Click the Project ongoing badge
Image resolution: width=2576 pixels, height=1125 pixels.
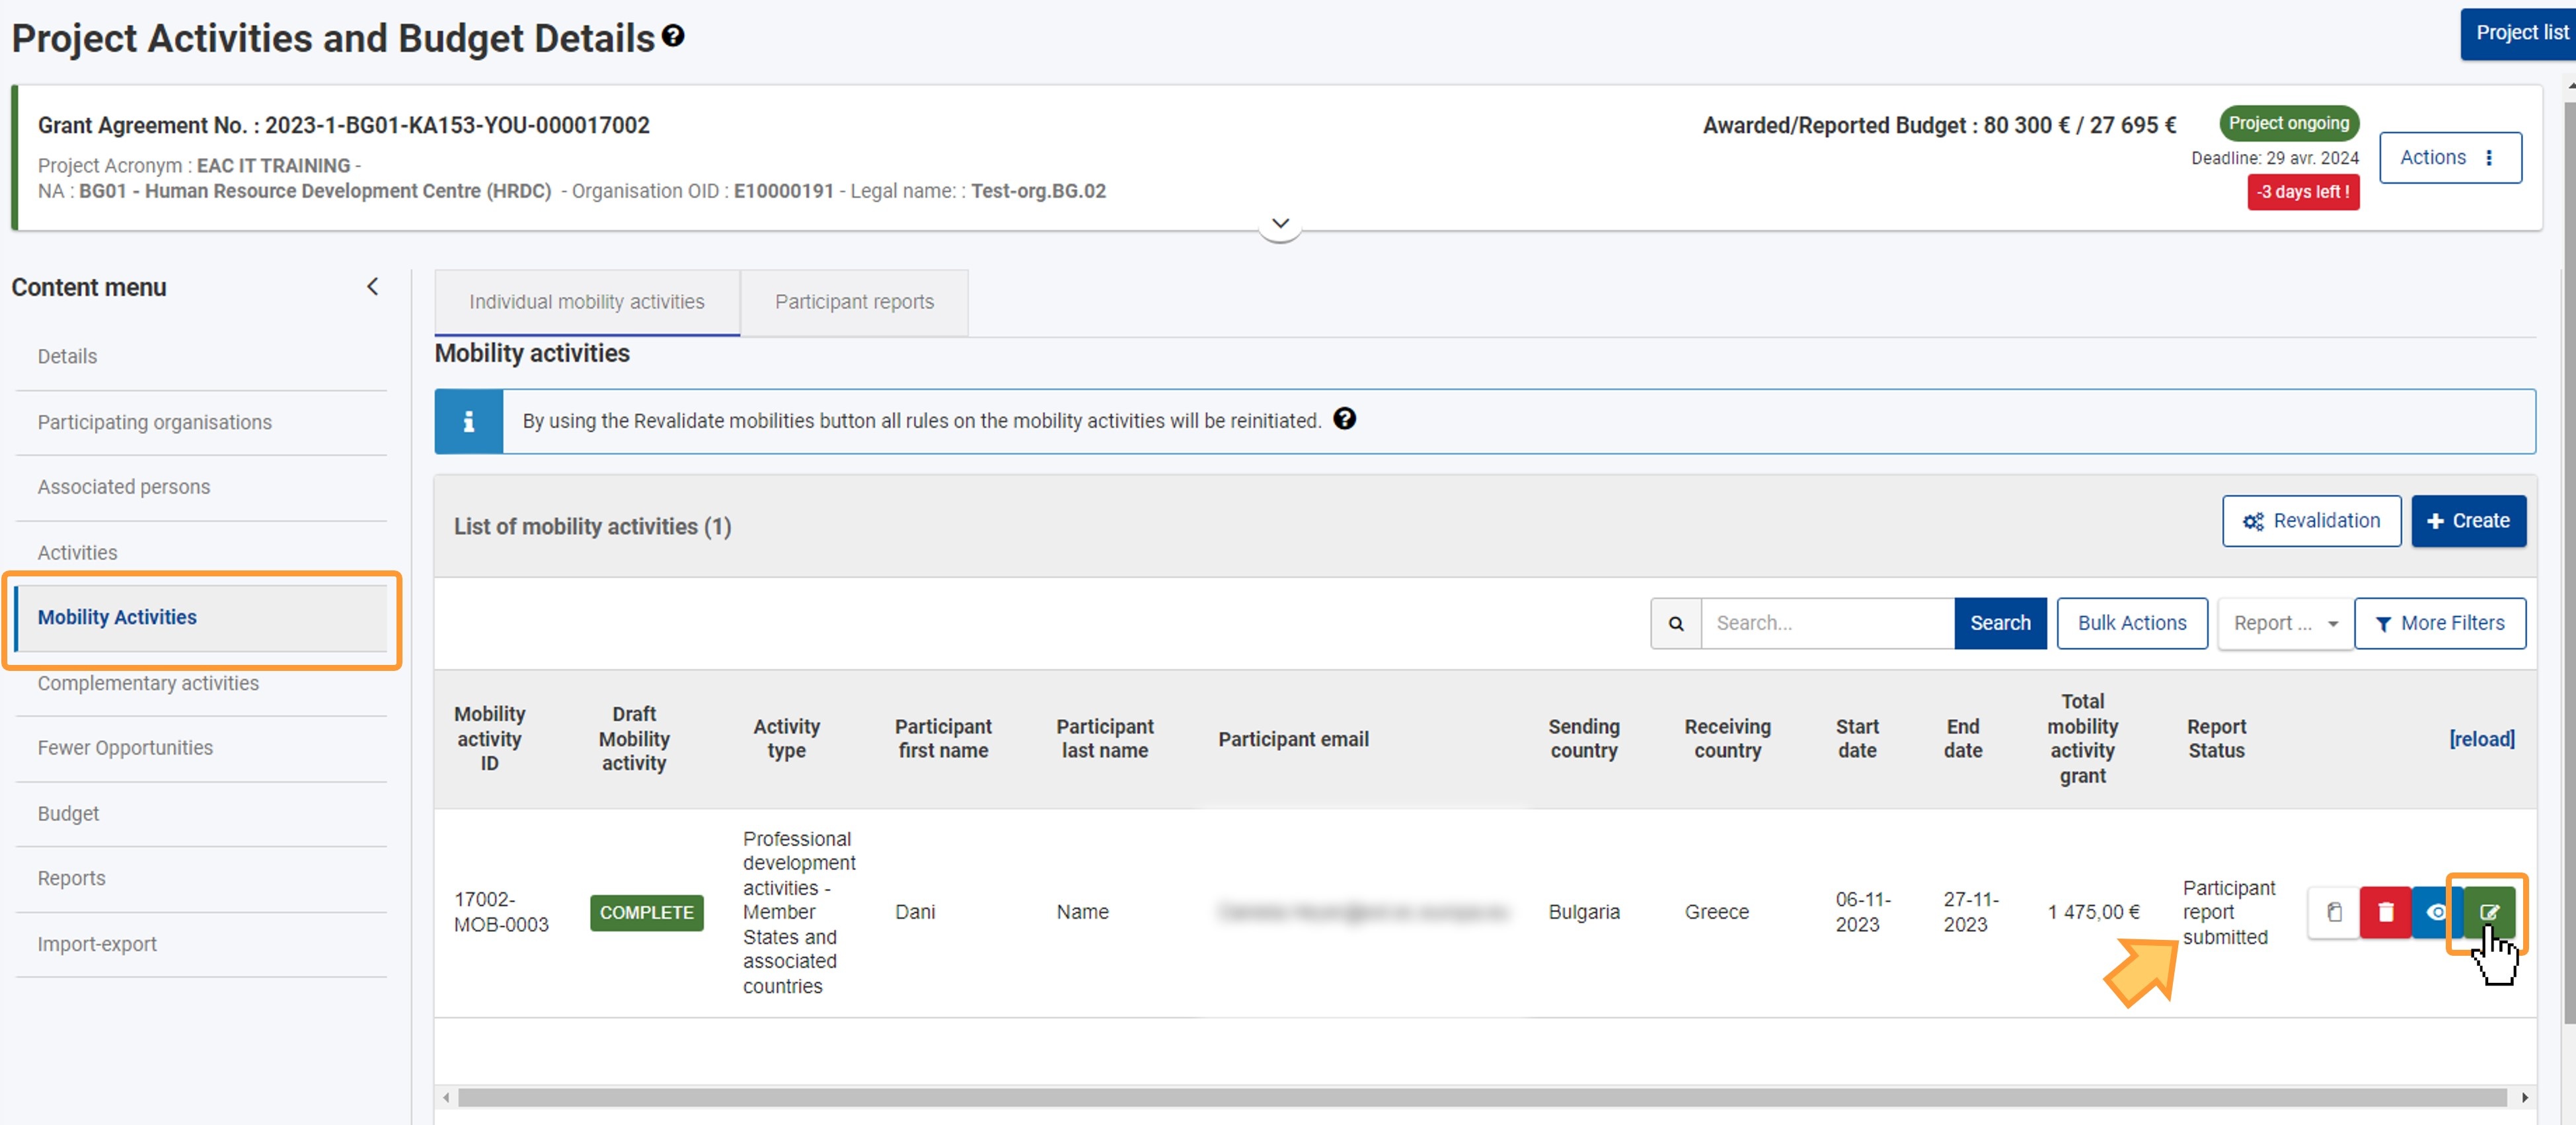2288,123
